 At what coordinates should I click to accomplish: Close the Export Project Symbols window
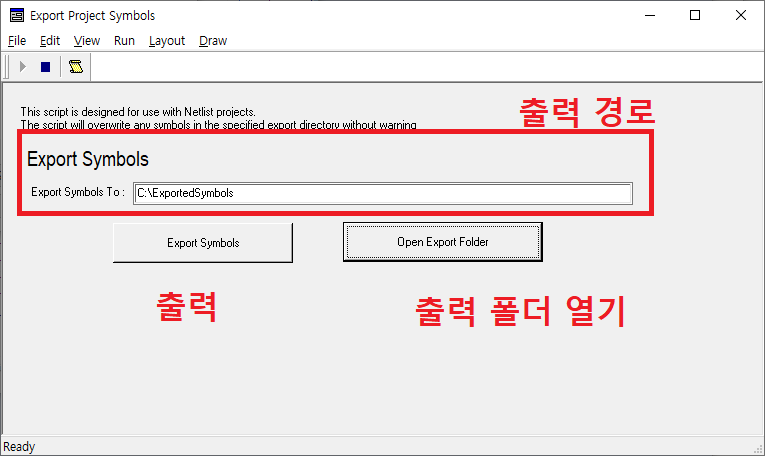coord(740,16)
